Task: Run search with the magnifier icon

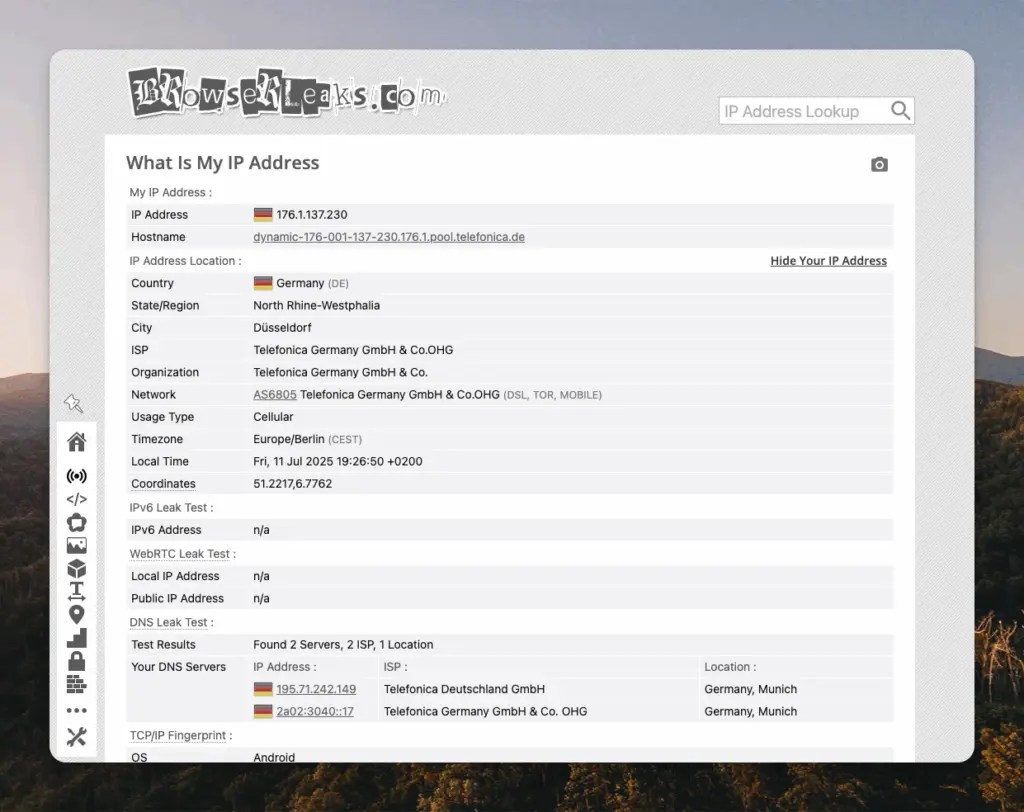Action: [899, 110]
